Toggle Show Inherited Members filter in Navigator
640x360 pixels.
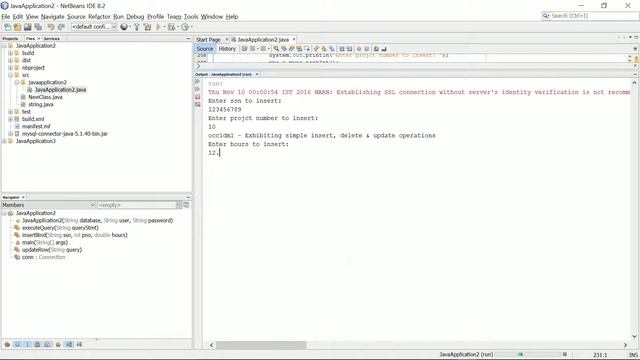point(7,344)
